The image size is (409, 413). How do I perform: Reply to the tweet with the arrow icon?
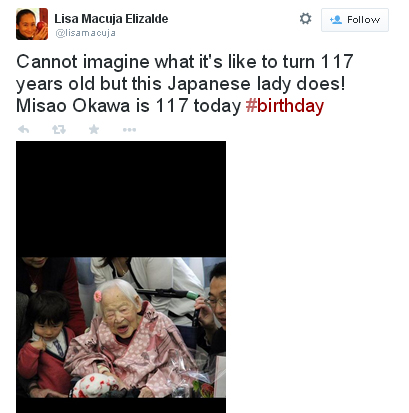click(x=23, y=129)
